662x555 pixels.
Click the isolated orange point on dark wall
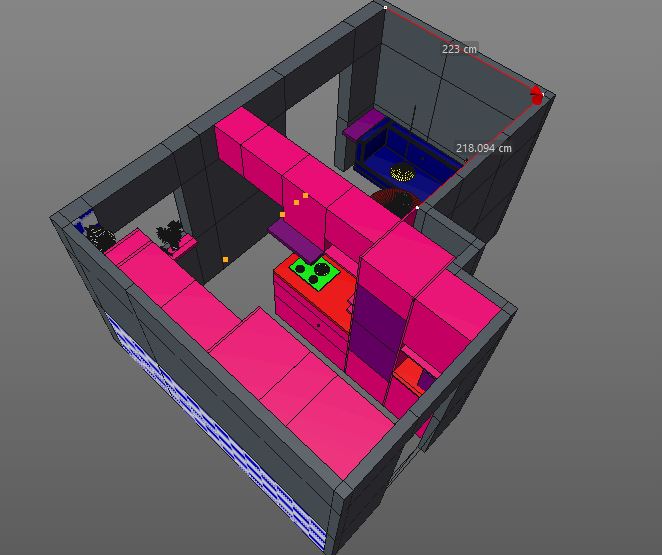[x=226, y=259]
